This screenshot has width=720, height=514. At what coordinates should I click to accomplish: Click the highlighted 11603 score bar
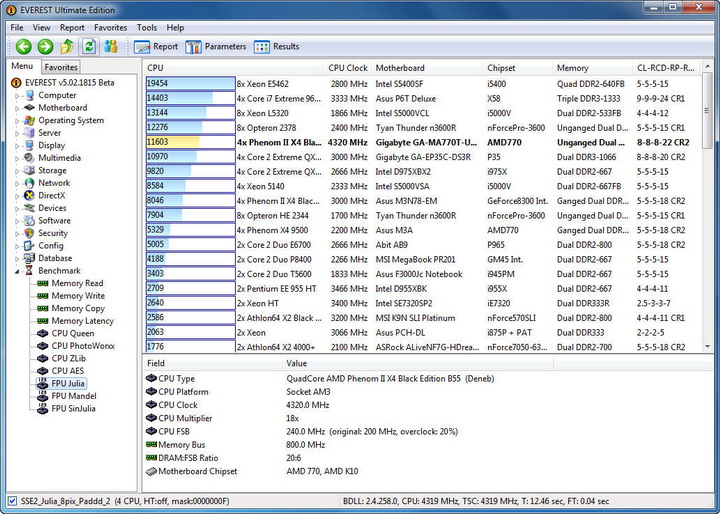pos(191,142)
